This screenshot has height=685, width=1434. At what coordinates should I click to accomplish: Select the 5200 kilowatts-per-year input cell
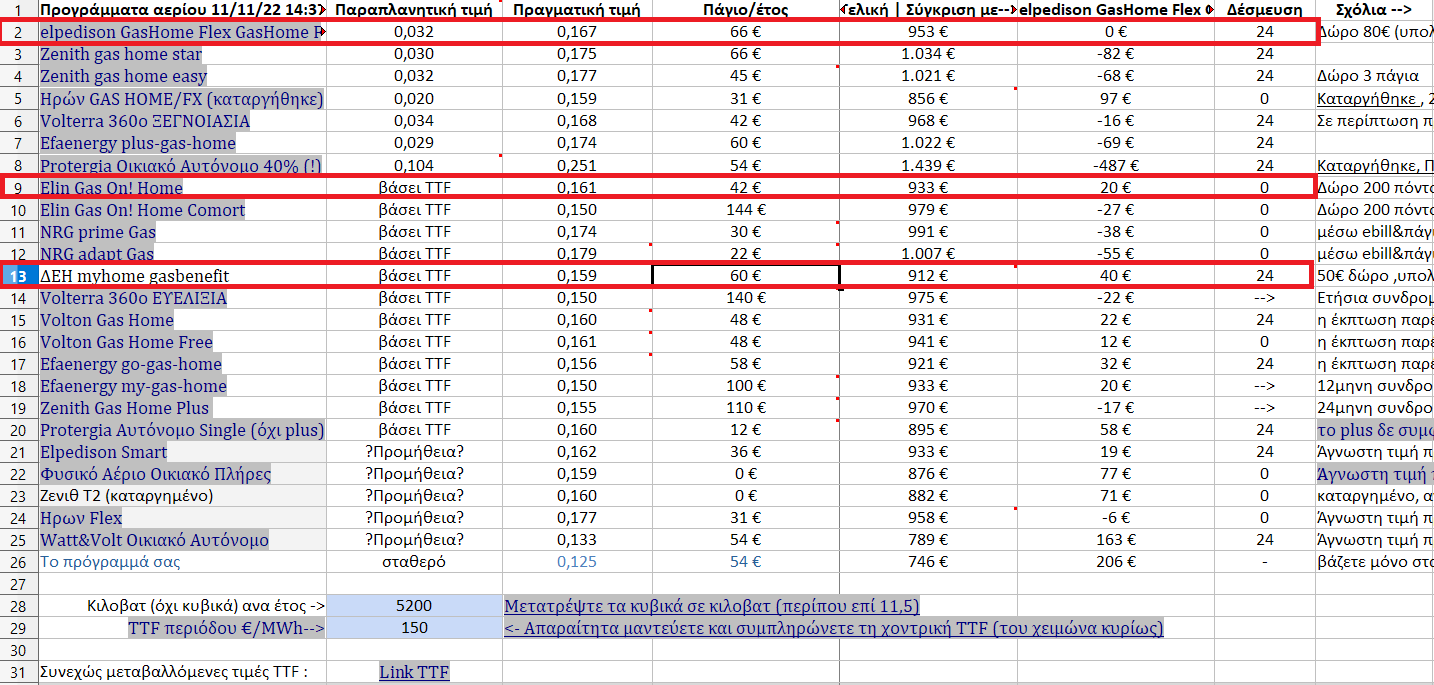click(x=413, y=606)
